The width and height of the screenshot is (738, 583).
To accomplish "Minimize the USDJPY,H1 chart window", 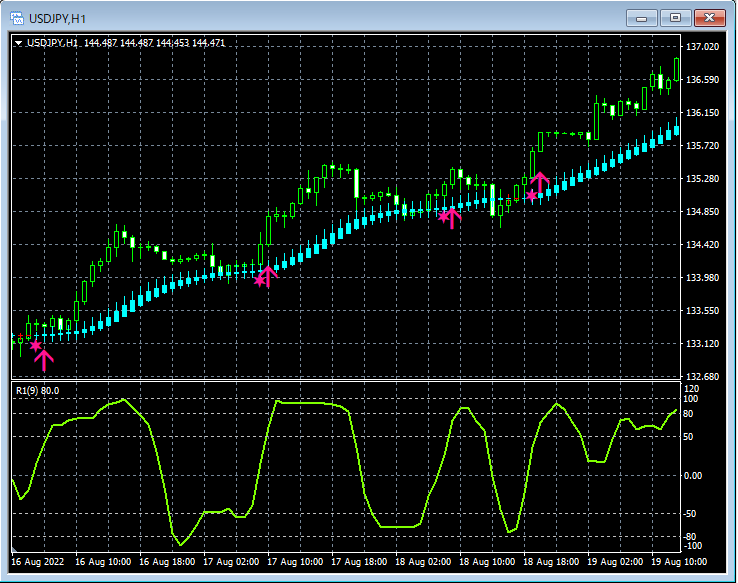I will pyautogui.click(x=642, y=18).
